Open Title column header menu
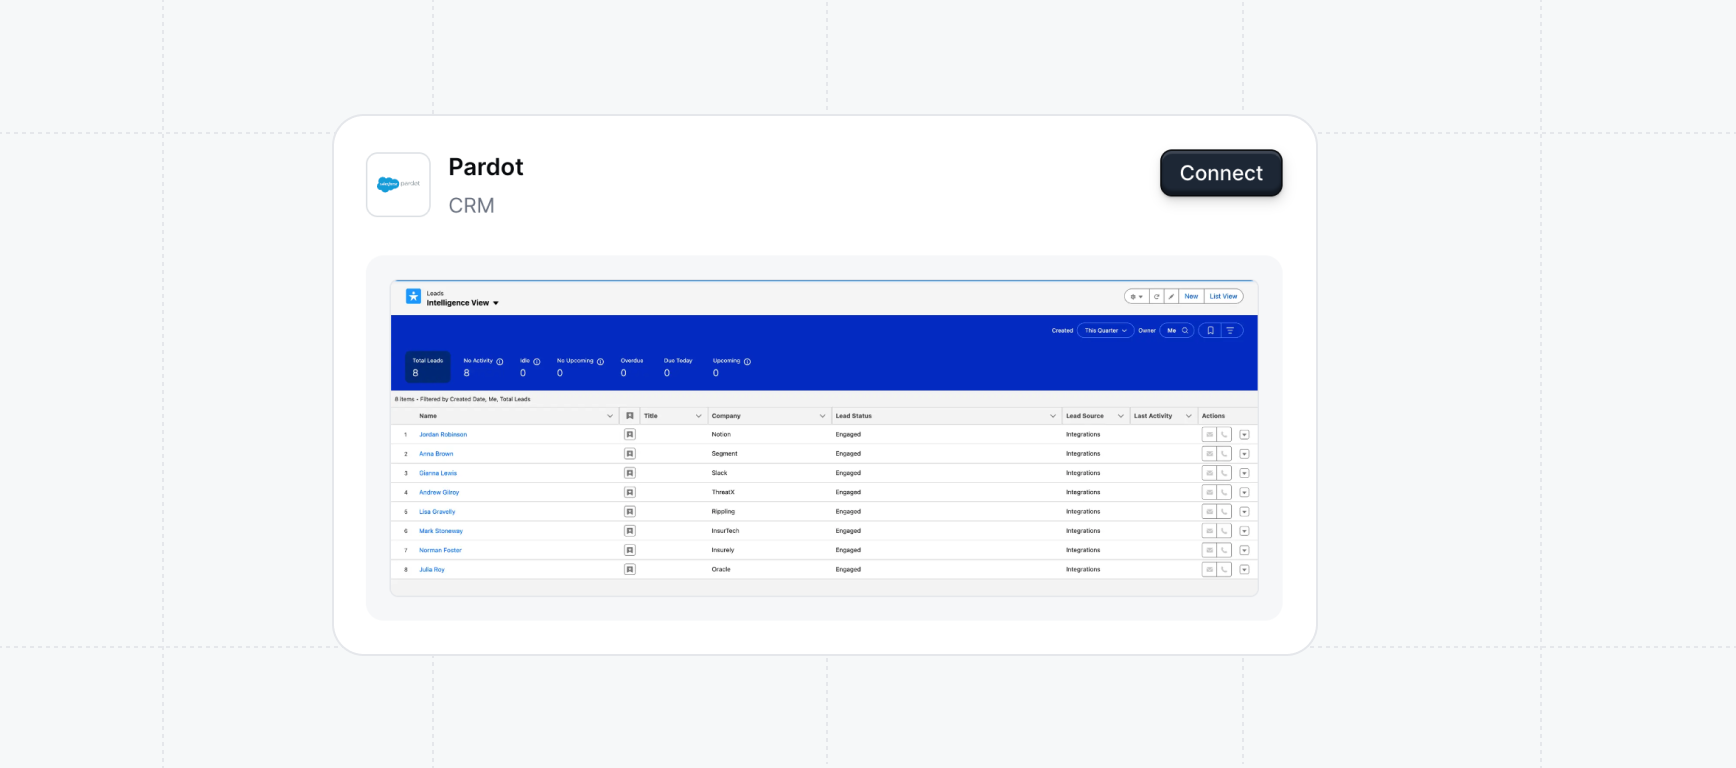The image size is (1736, 768). click(x=698, y=416)
